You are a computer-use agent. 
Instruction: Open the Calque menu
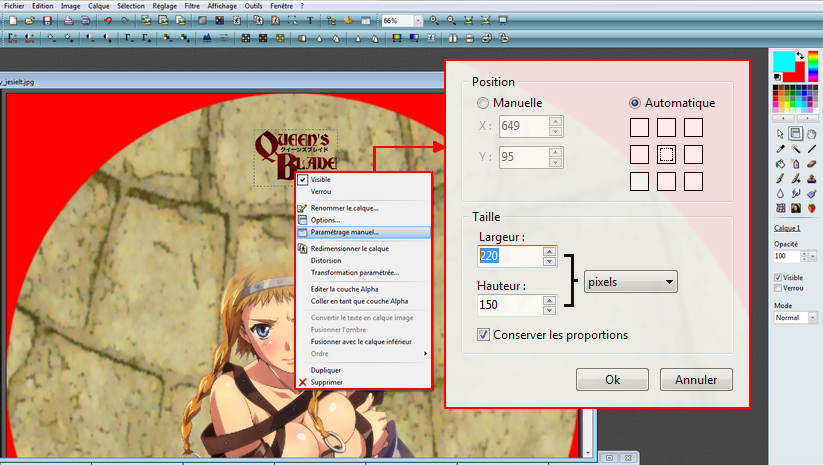point(99,6)
